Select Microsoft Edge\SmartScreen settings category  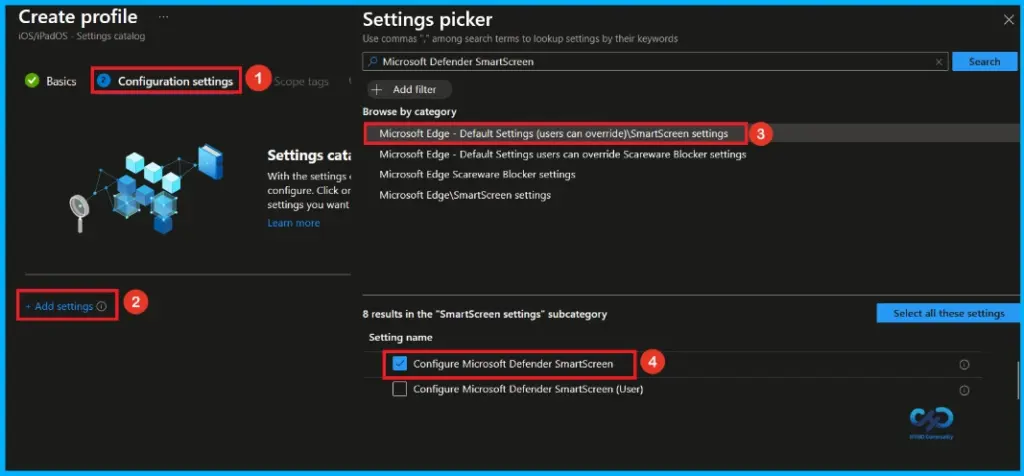(x=464, y=195)
